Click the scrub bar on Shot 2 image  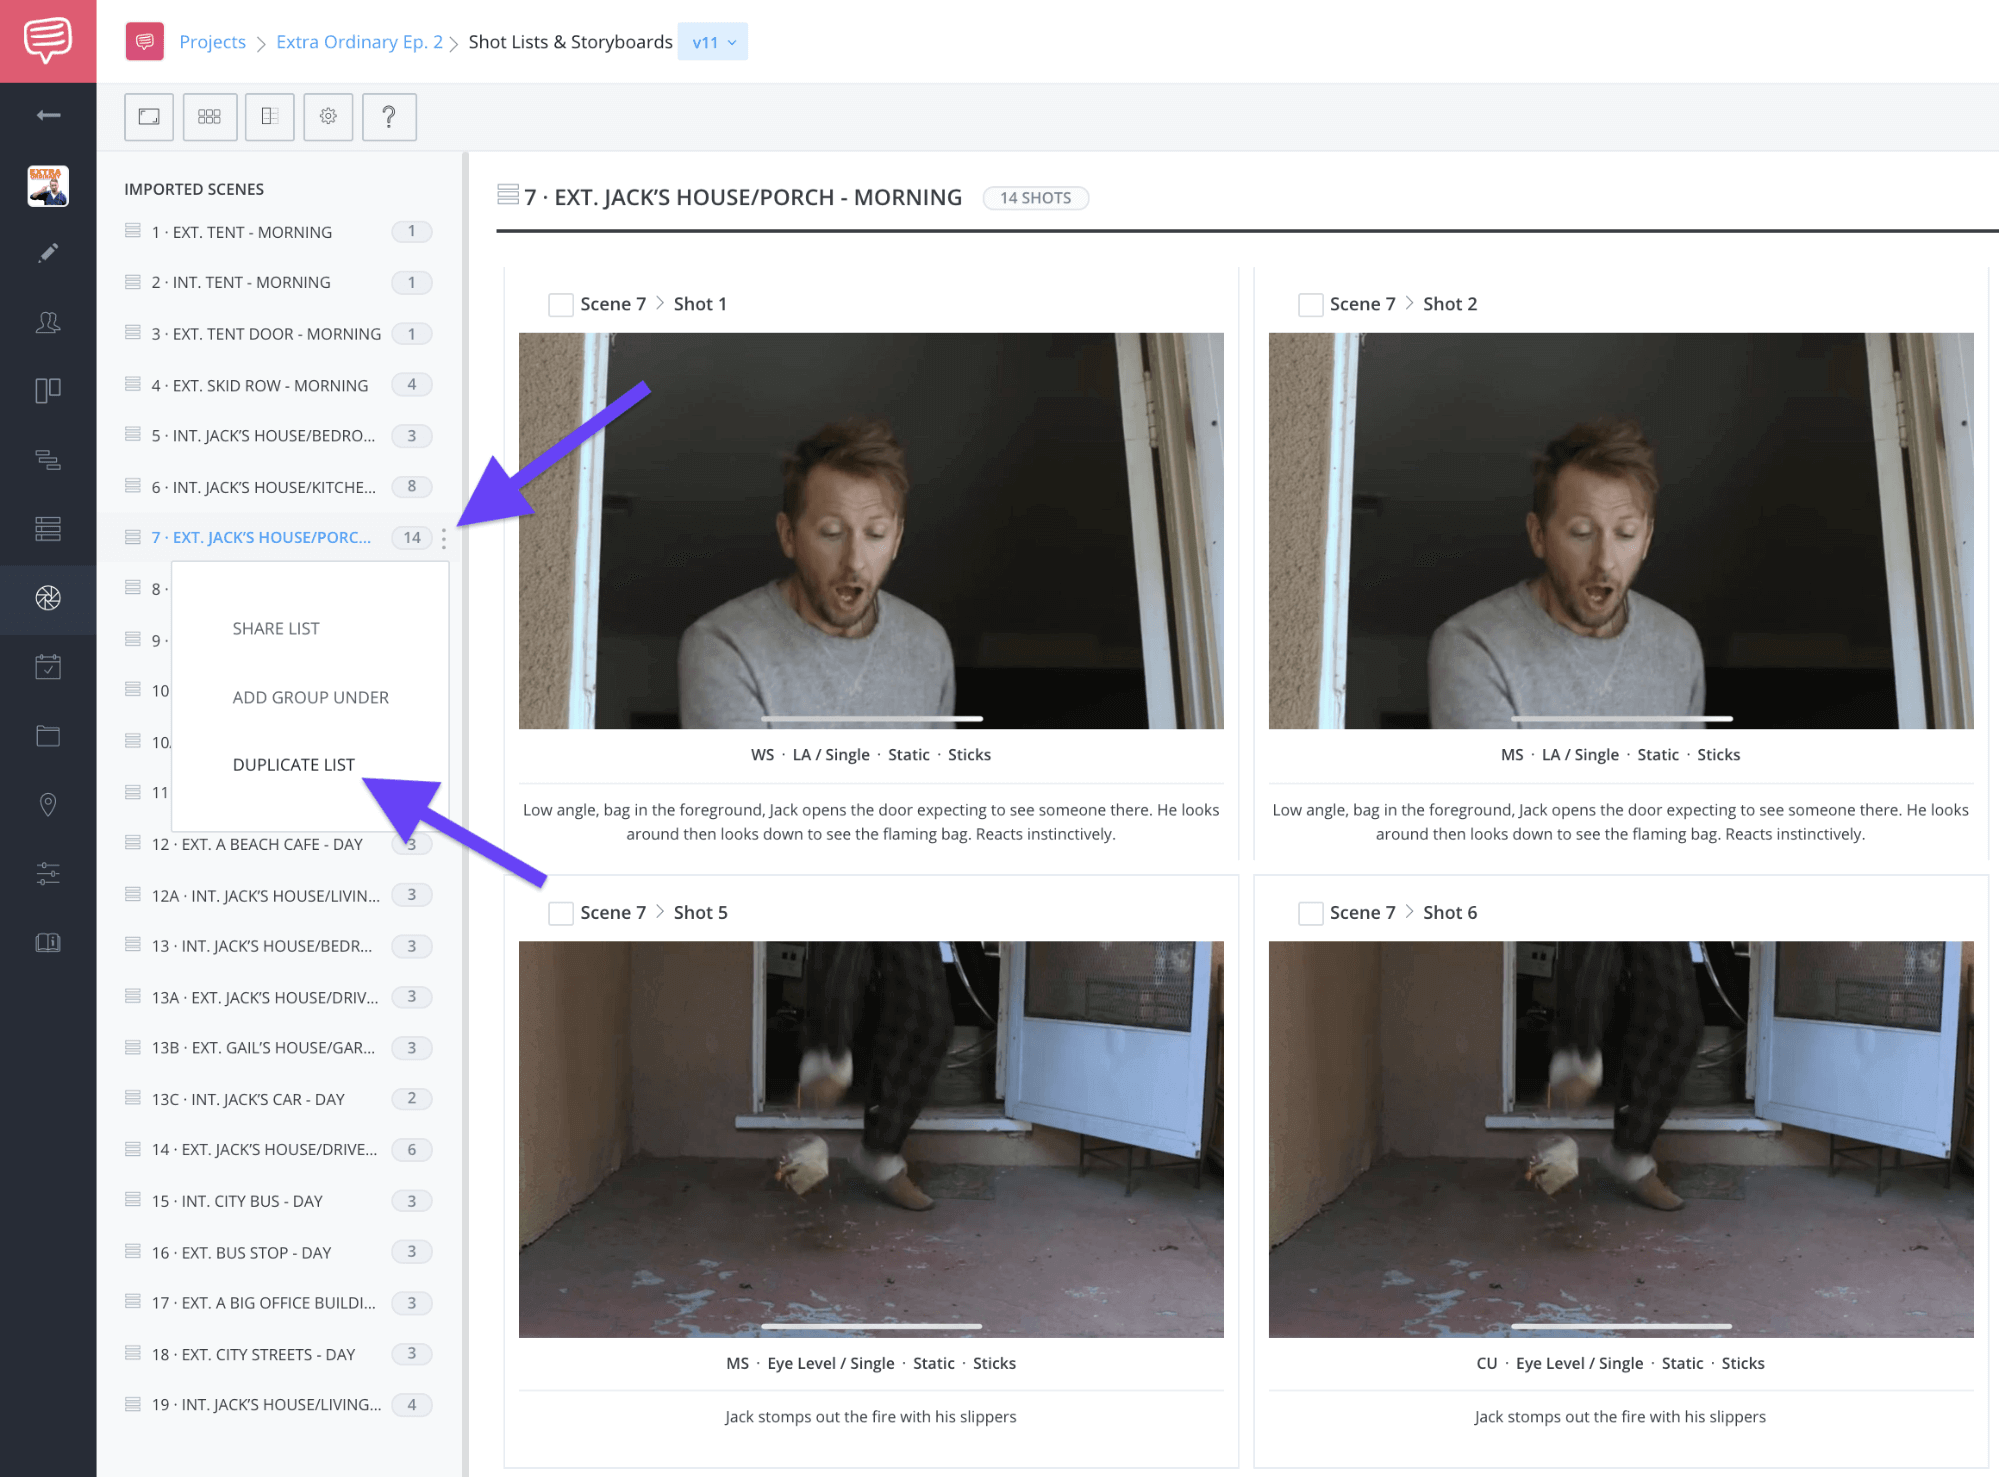[x=1621, y=718]
